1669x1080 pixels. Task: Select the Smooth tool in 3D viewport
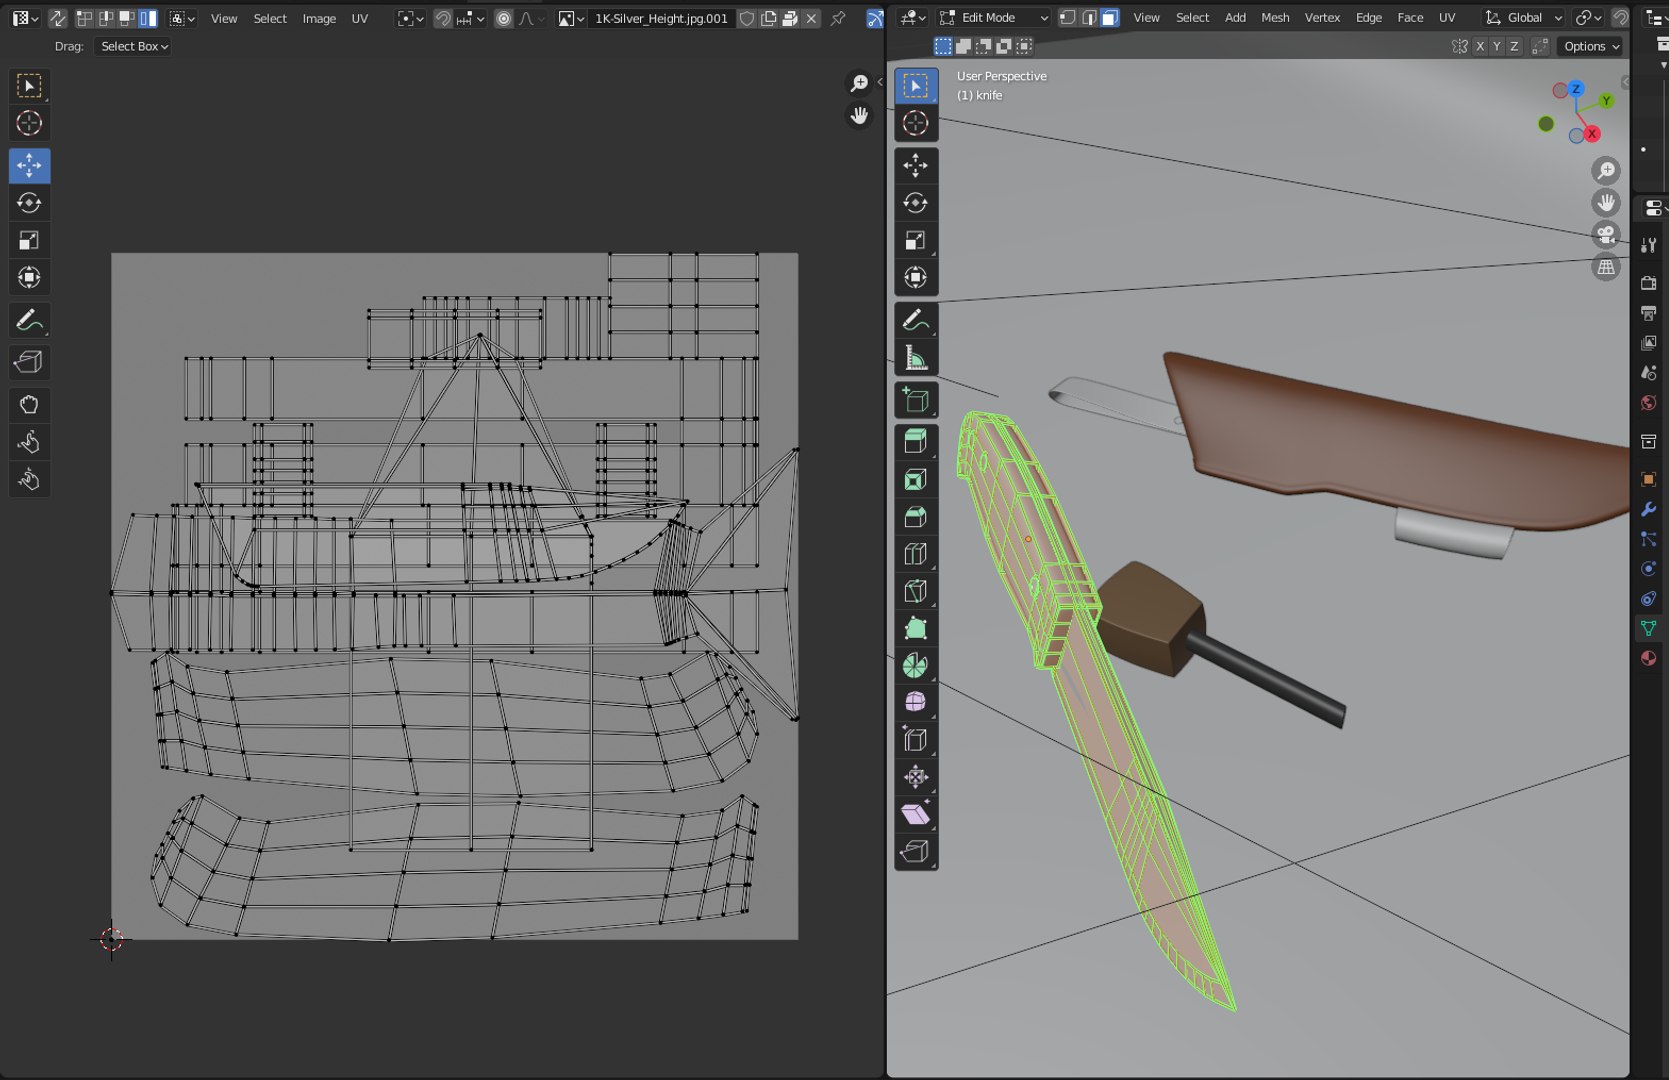click(x=915, y=702)
